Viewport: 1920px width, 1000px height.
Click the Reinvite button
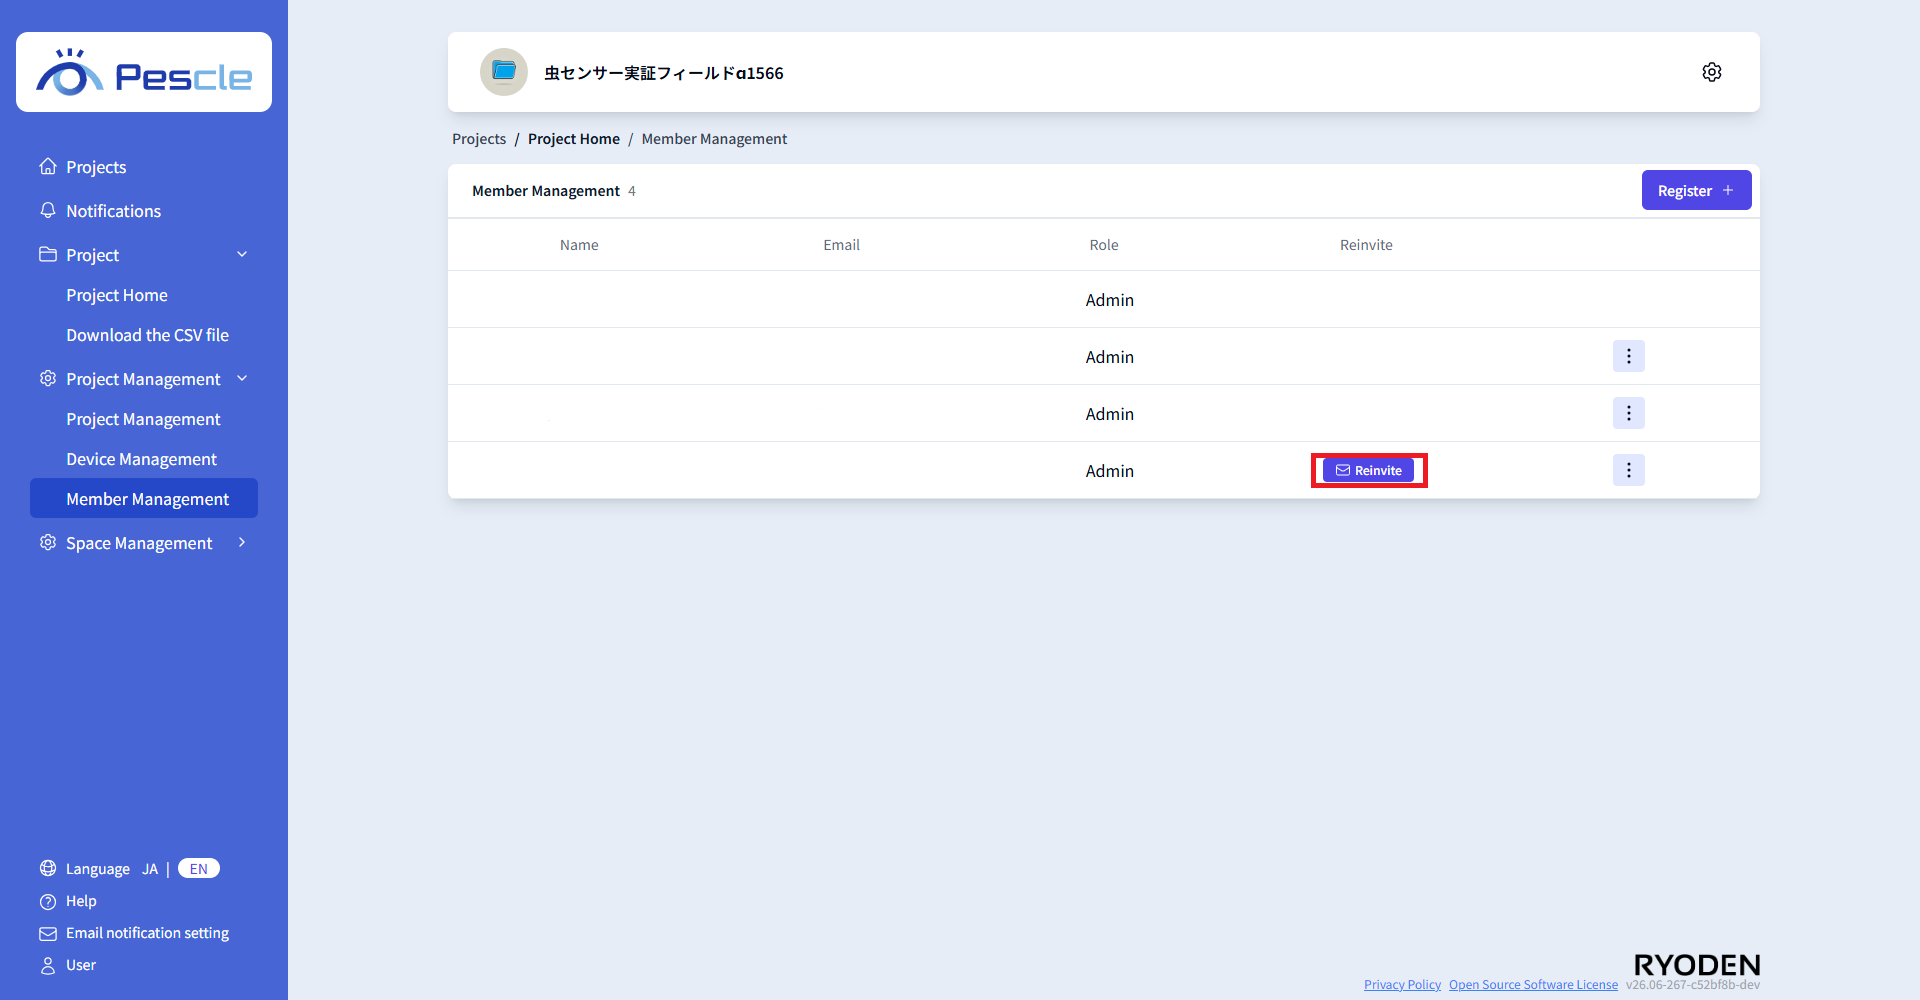[x=1368, y=470]
